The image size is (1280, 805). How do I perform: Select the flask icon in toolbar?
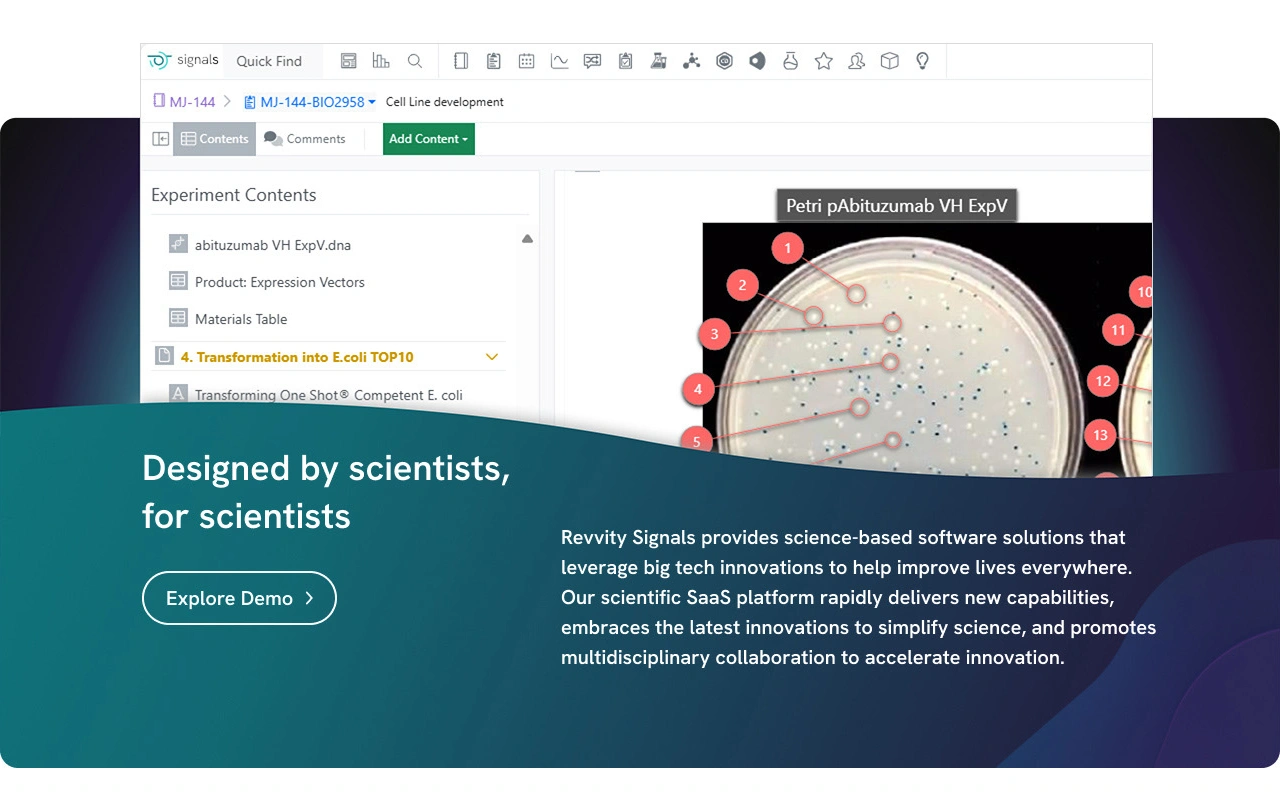click(790, 61)
